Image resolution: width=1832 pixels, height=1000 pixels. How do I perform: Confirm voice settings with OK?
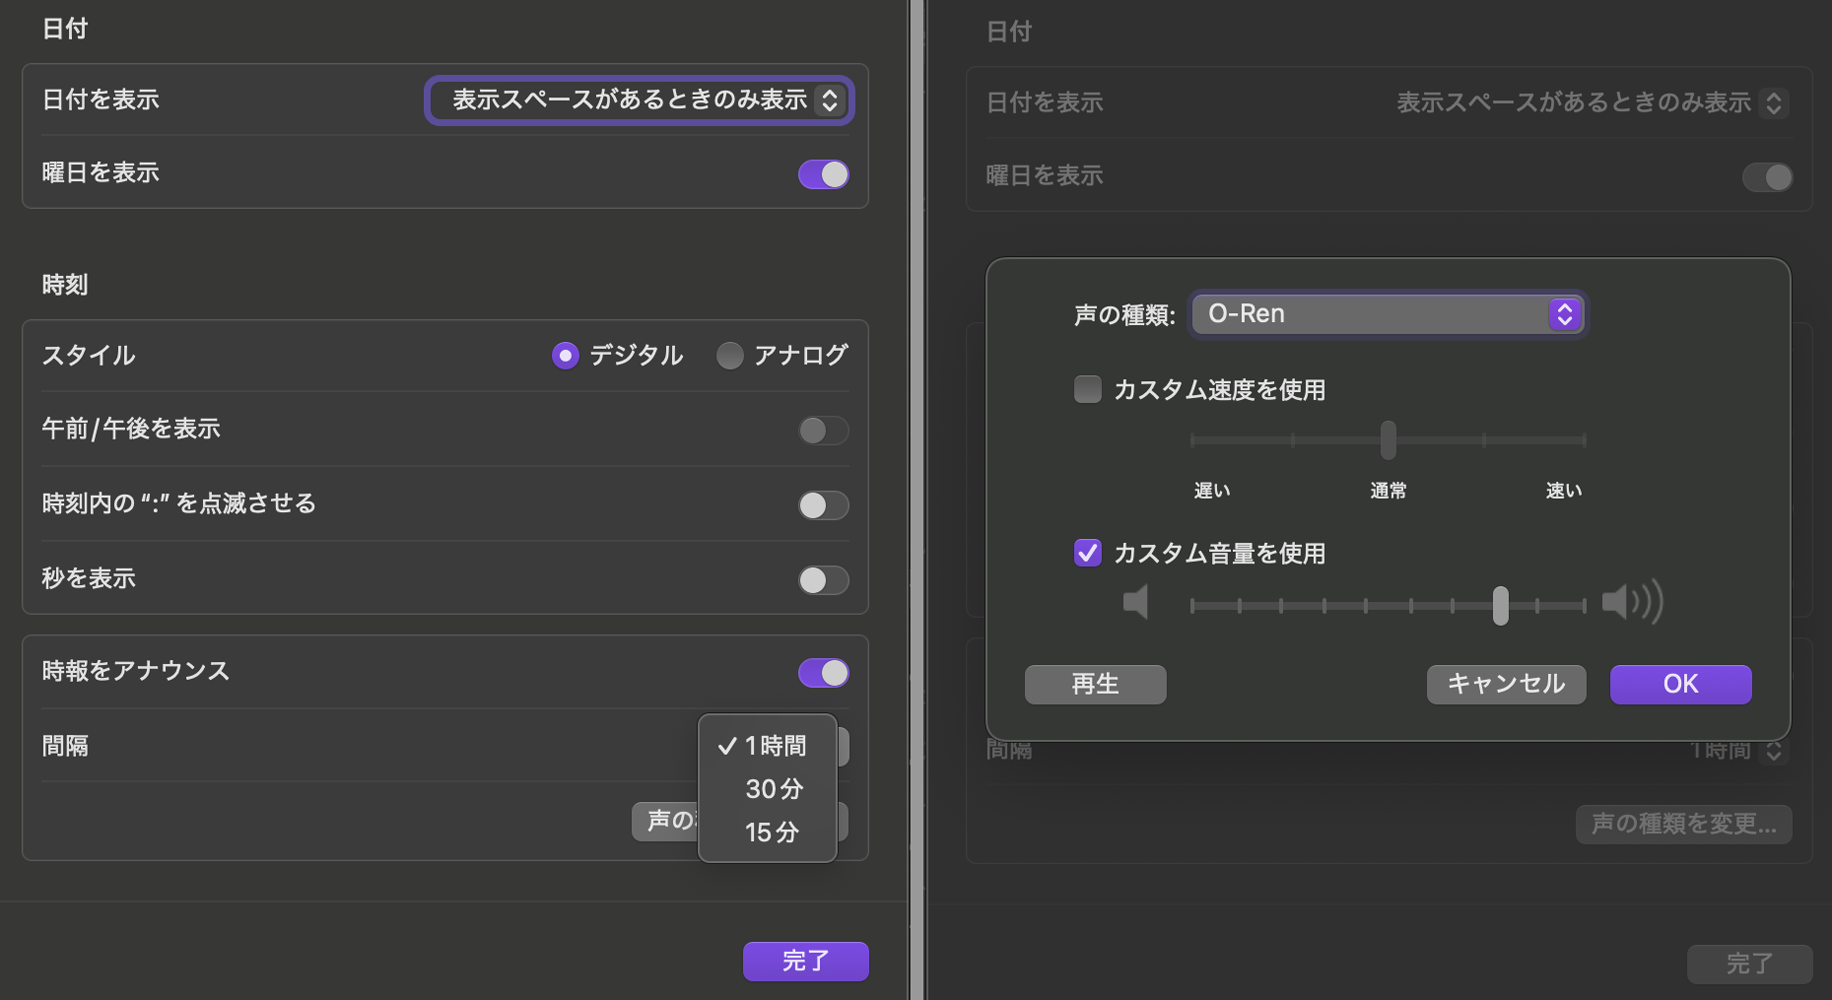click(1680, 684)
